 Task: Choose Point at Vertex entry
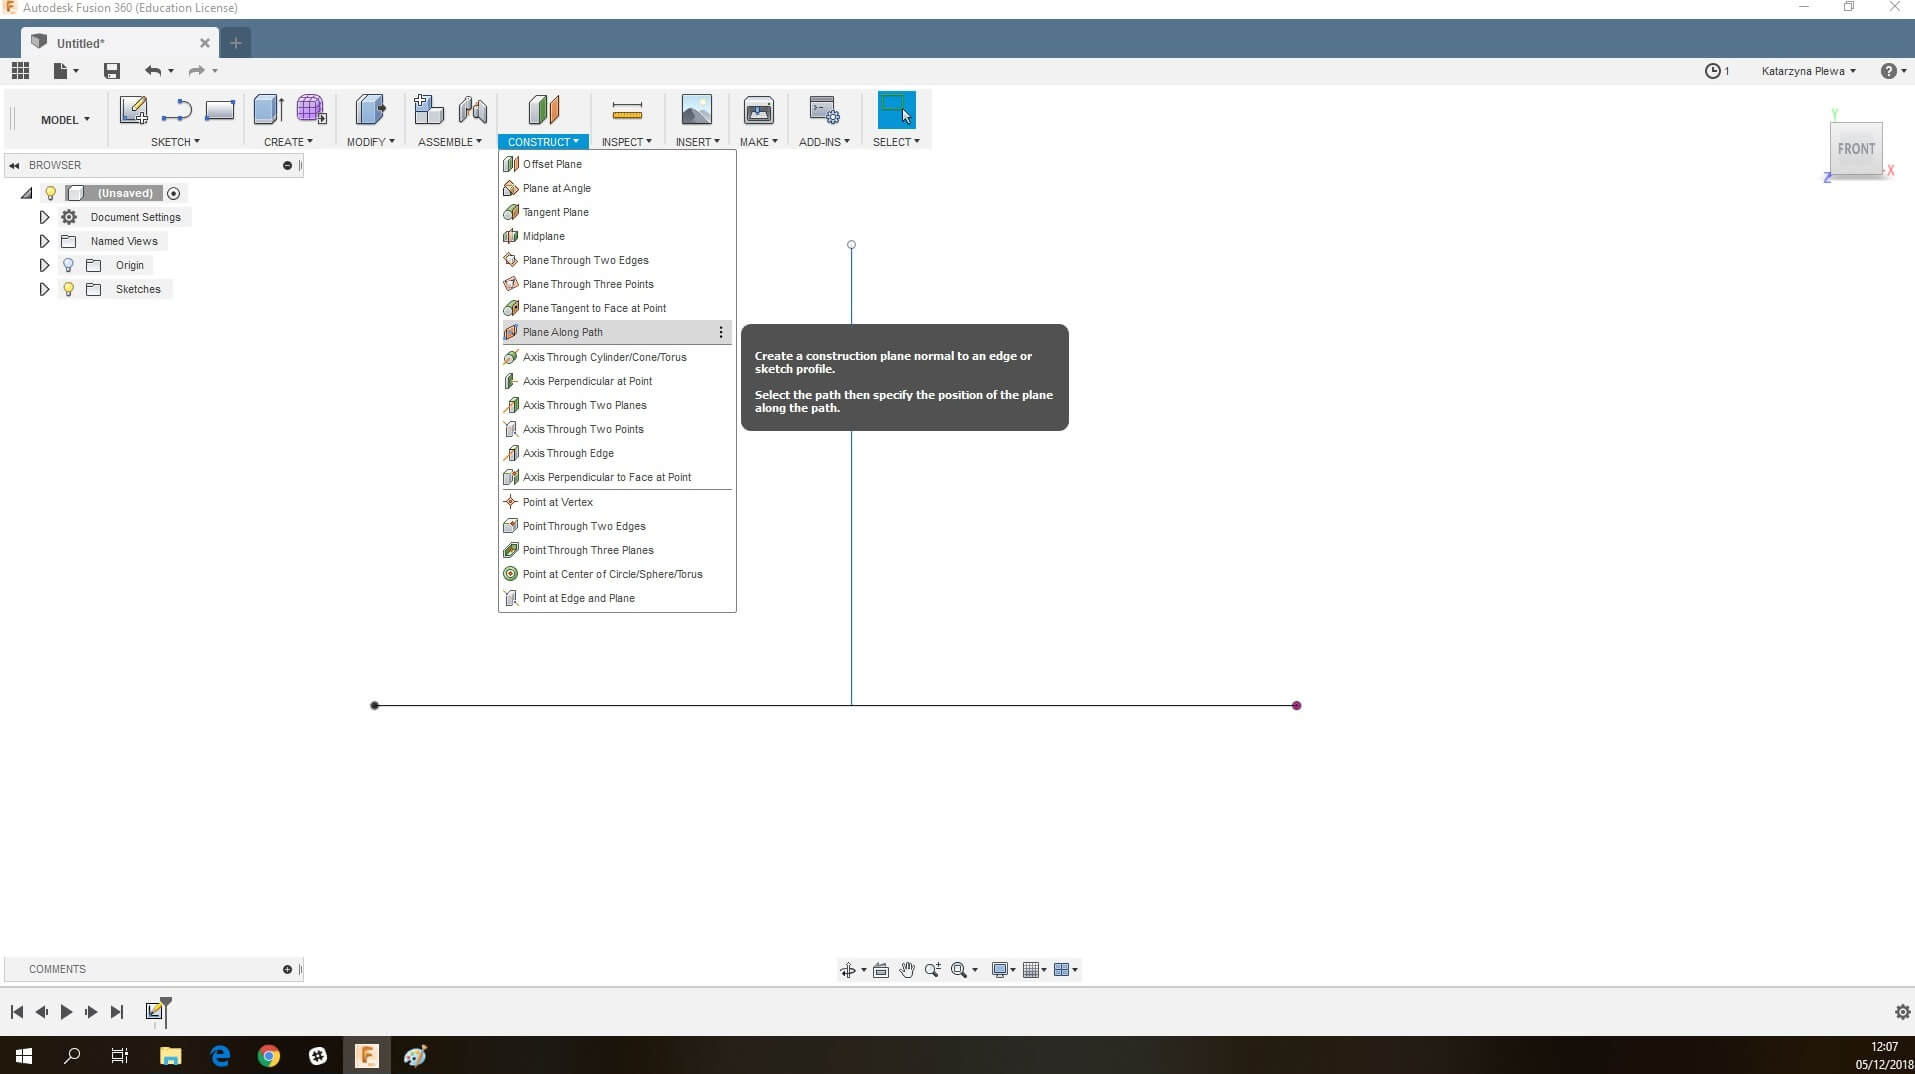[616, 502]
